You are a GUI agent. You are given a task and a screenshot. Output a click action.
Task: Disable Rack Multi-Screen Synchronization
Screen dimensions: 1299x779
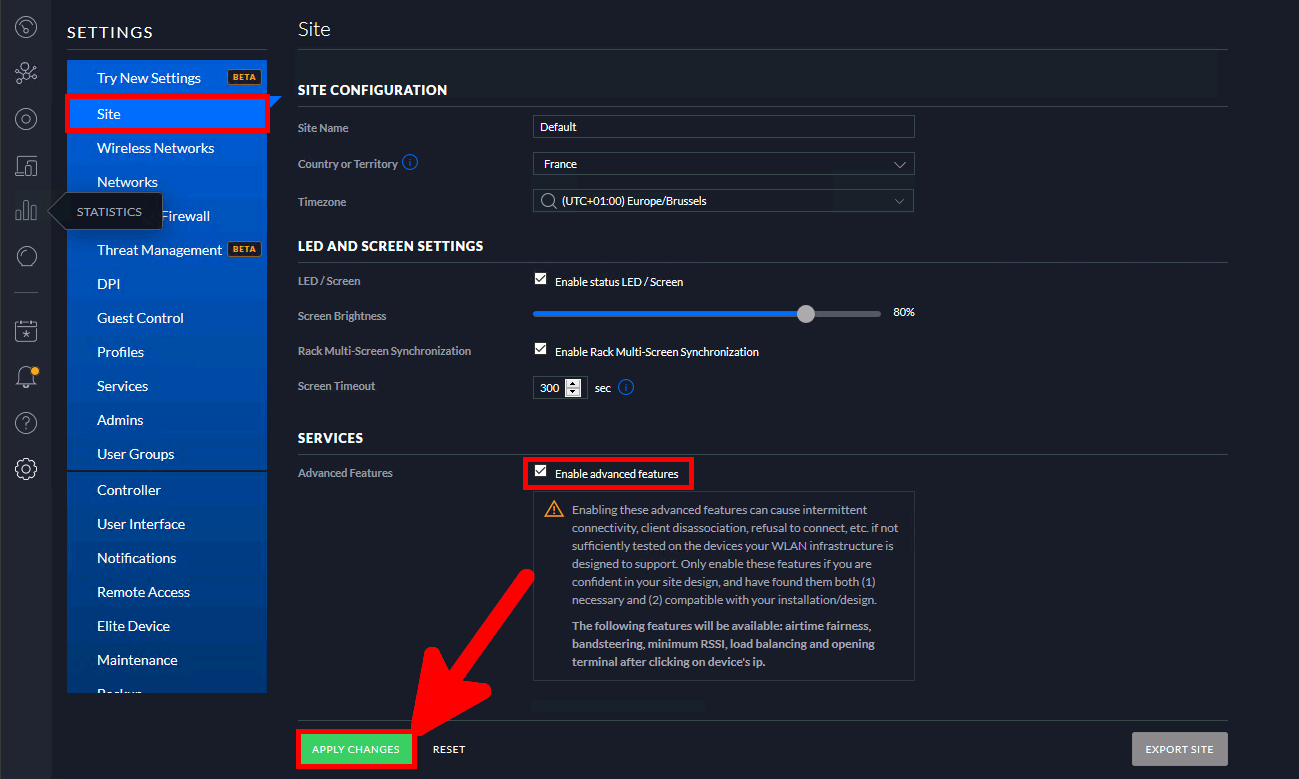coord(541,349)
